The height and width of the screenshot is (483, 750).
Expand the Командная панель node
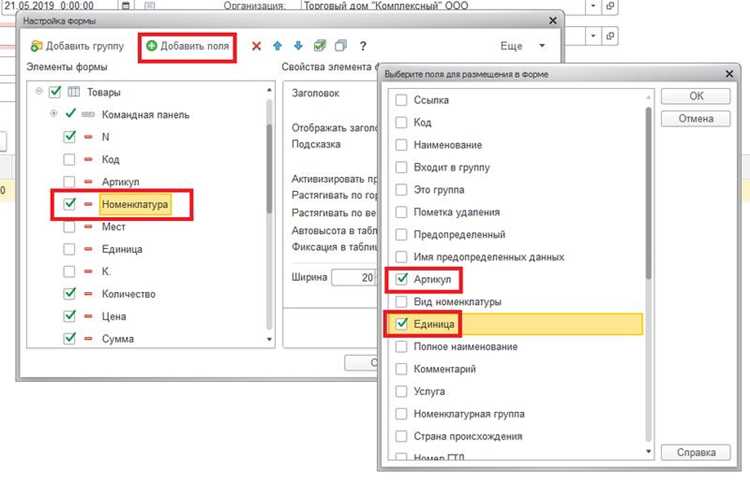pyautogui.click(x=54, y=114)
